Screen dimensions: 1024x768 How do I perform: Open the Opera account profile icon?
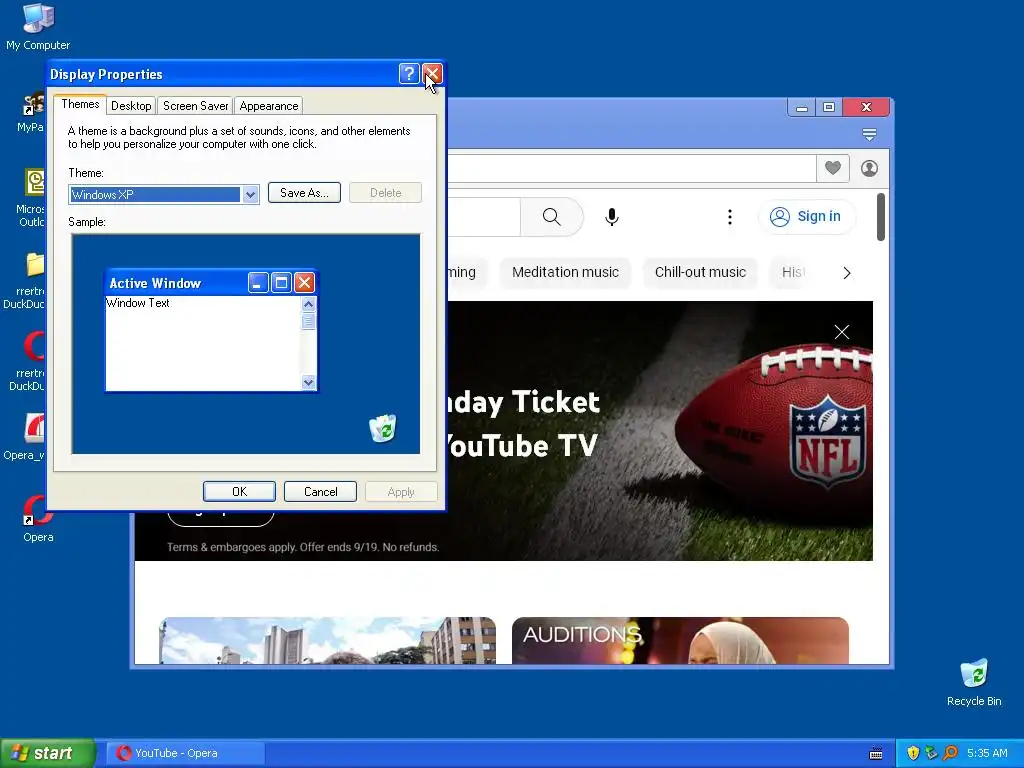click(x=869, y=168)
